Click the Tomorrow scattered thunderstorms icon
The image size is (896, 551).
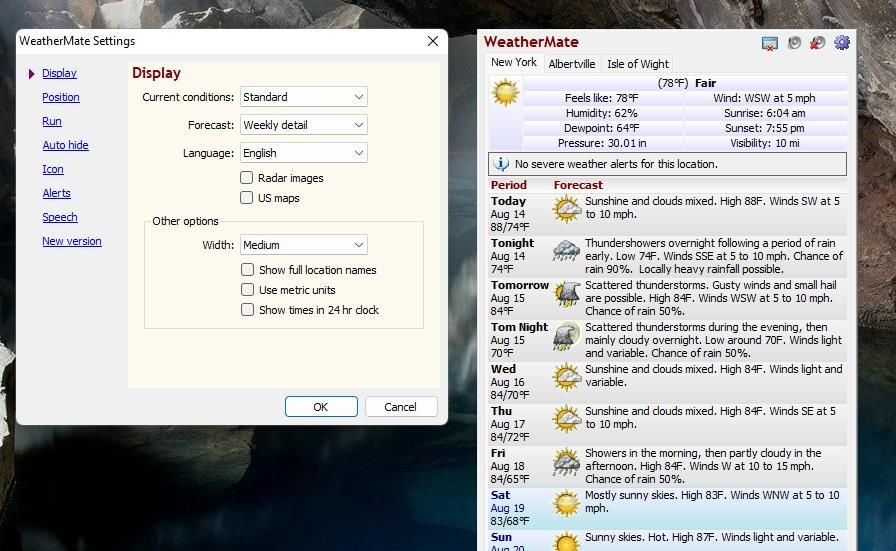(x=566, y=294)
